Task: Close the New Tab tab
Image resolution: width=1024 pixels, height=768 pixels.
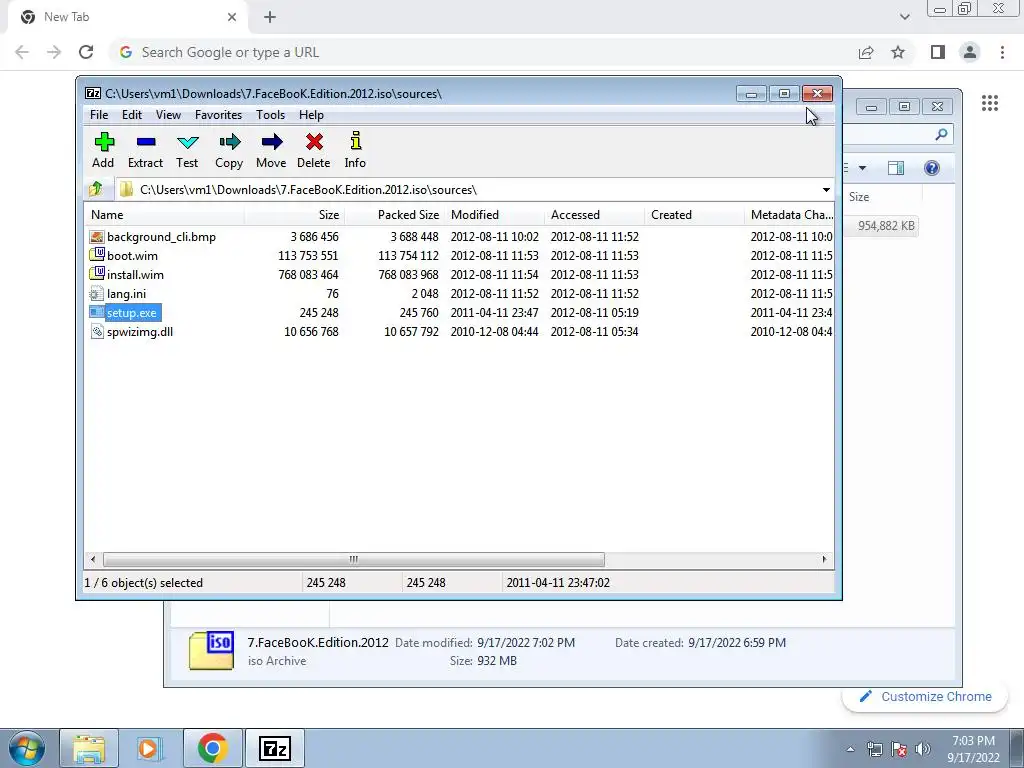Action: (x=232, y=17)
